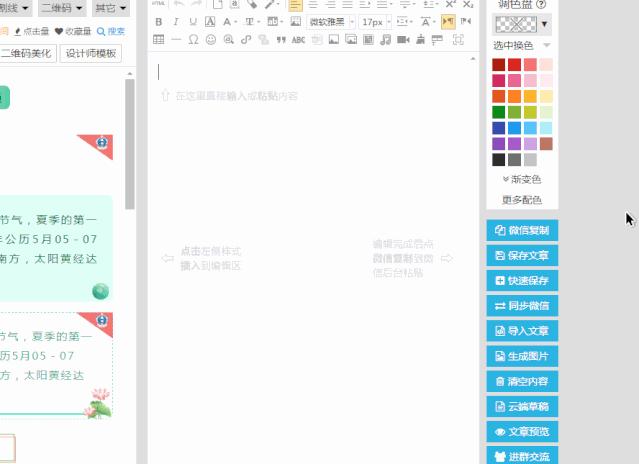Insert the lotus-decorated dotted-border template

click(x=55, y=365)
